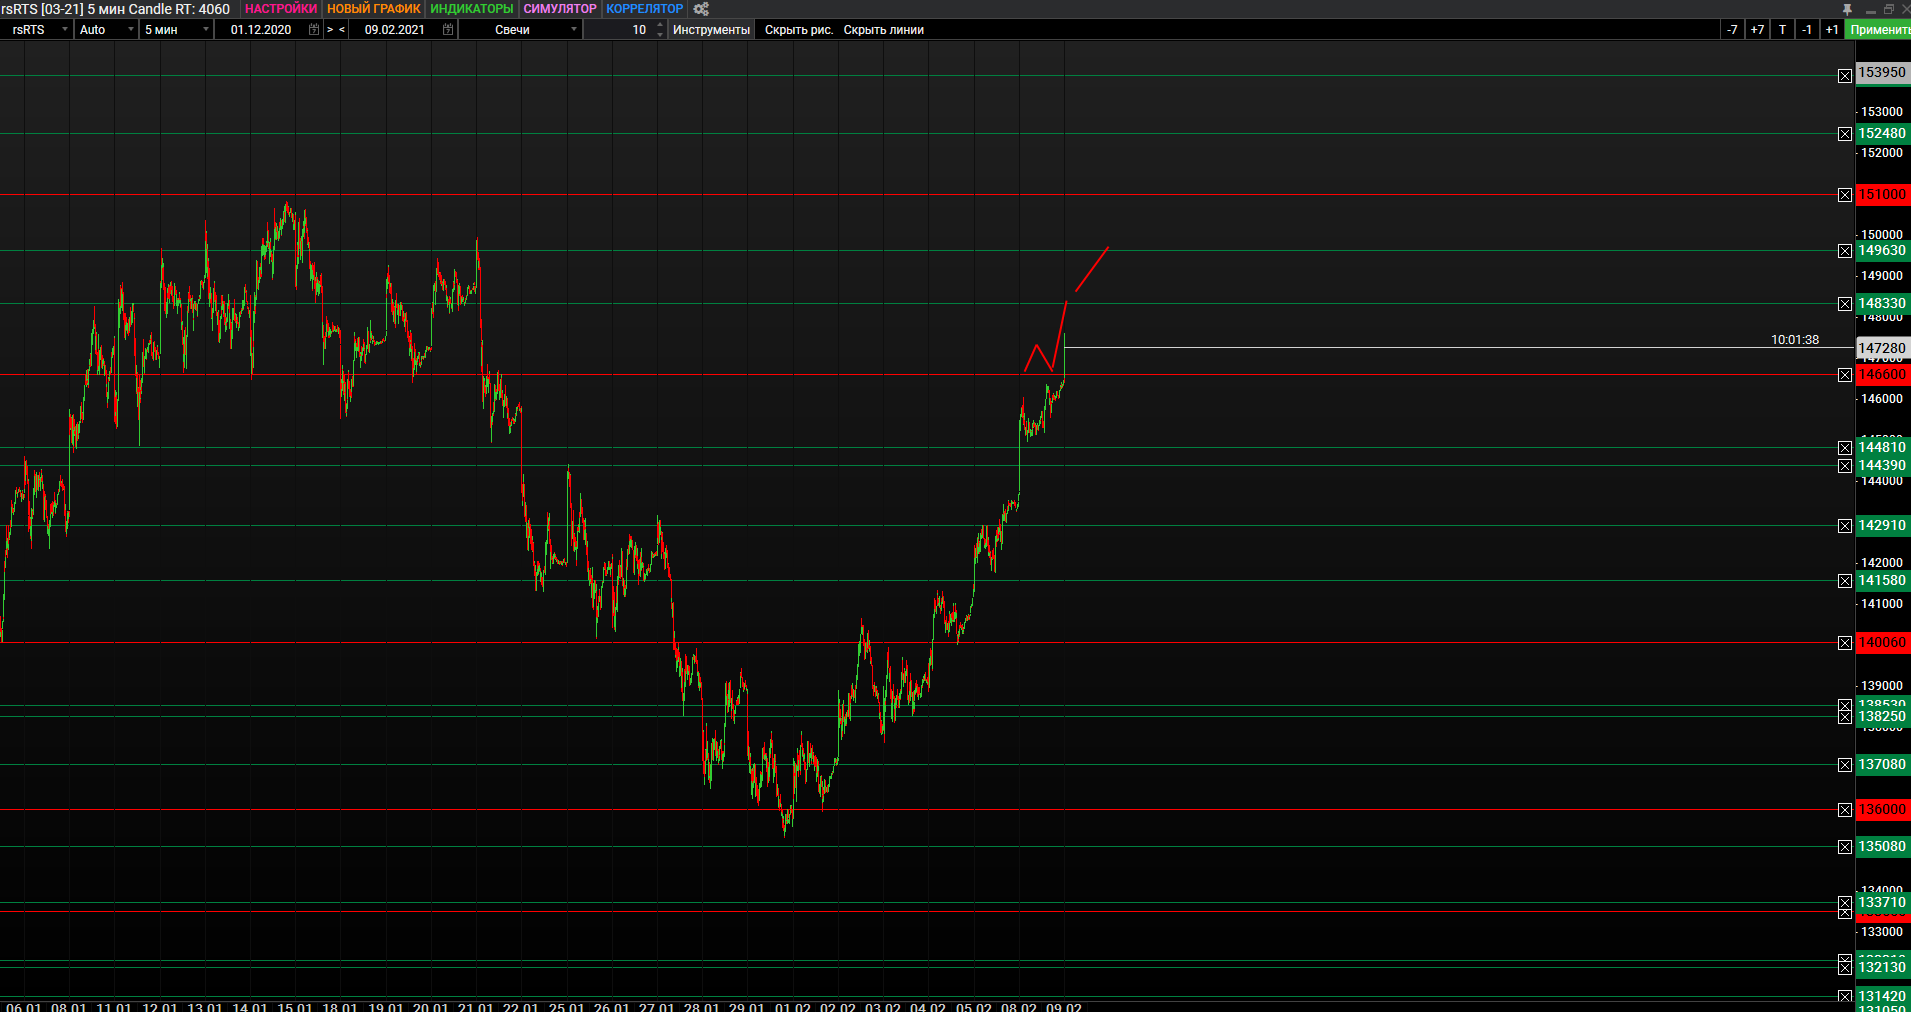This screenshot has width=1911, height=1012.
Task: Remove the 142910 level line marker
Action: [x=1845, y=526]
